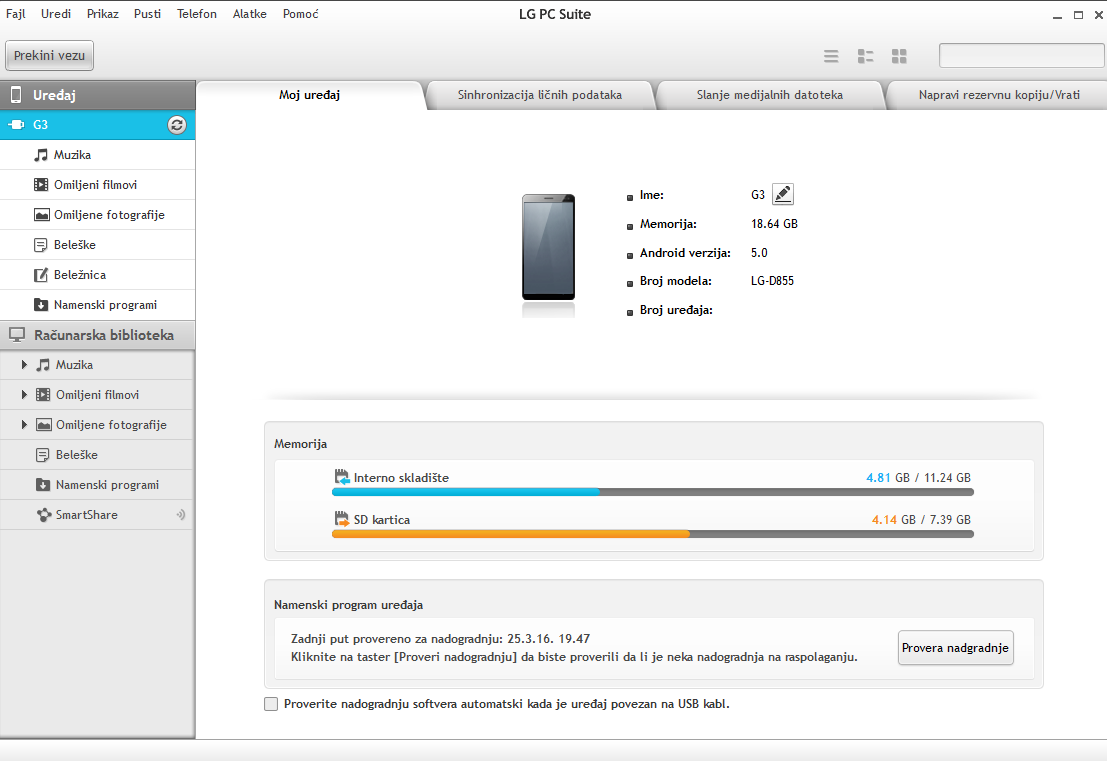1107x761 pixels.
Task: Click the SD kartica usage bar
Action: [652, 534]
